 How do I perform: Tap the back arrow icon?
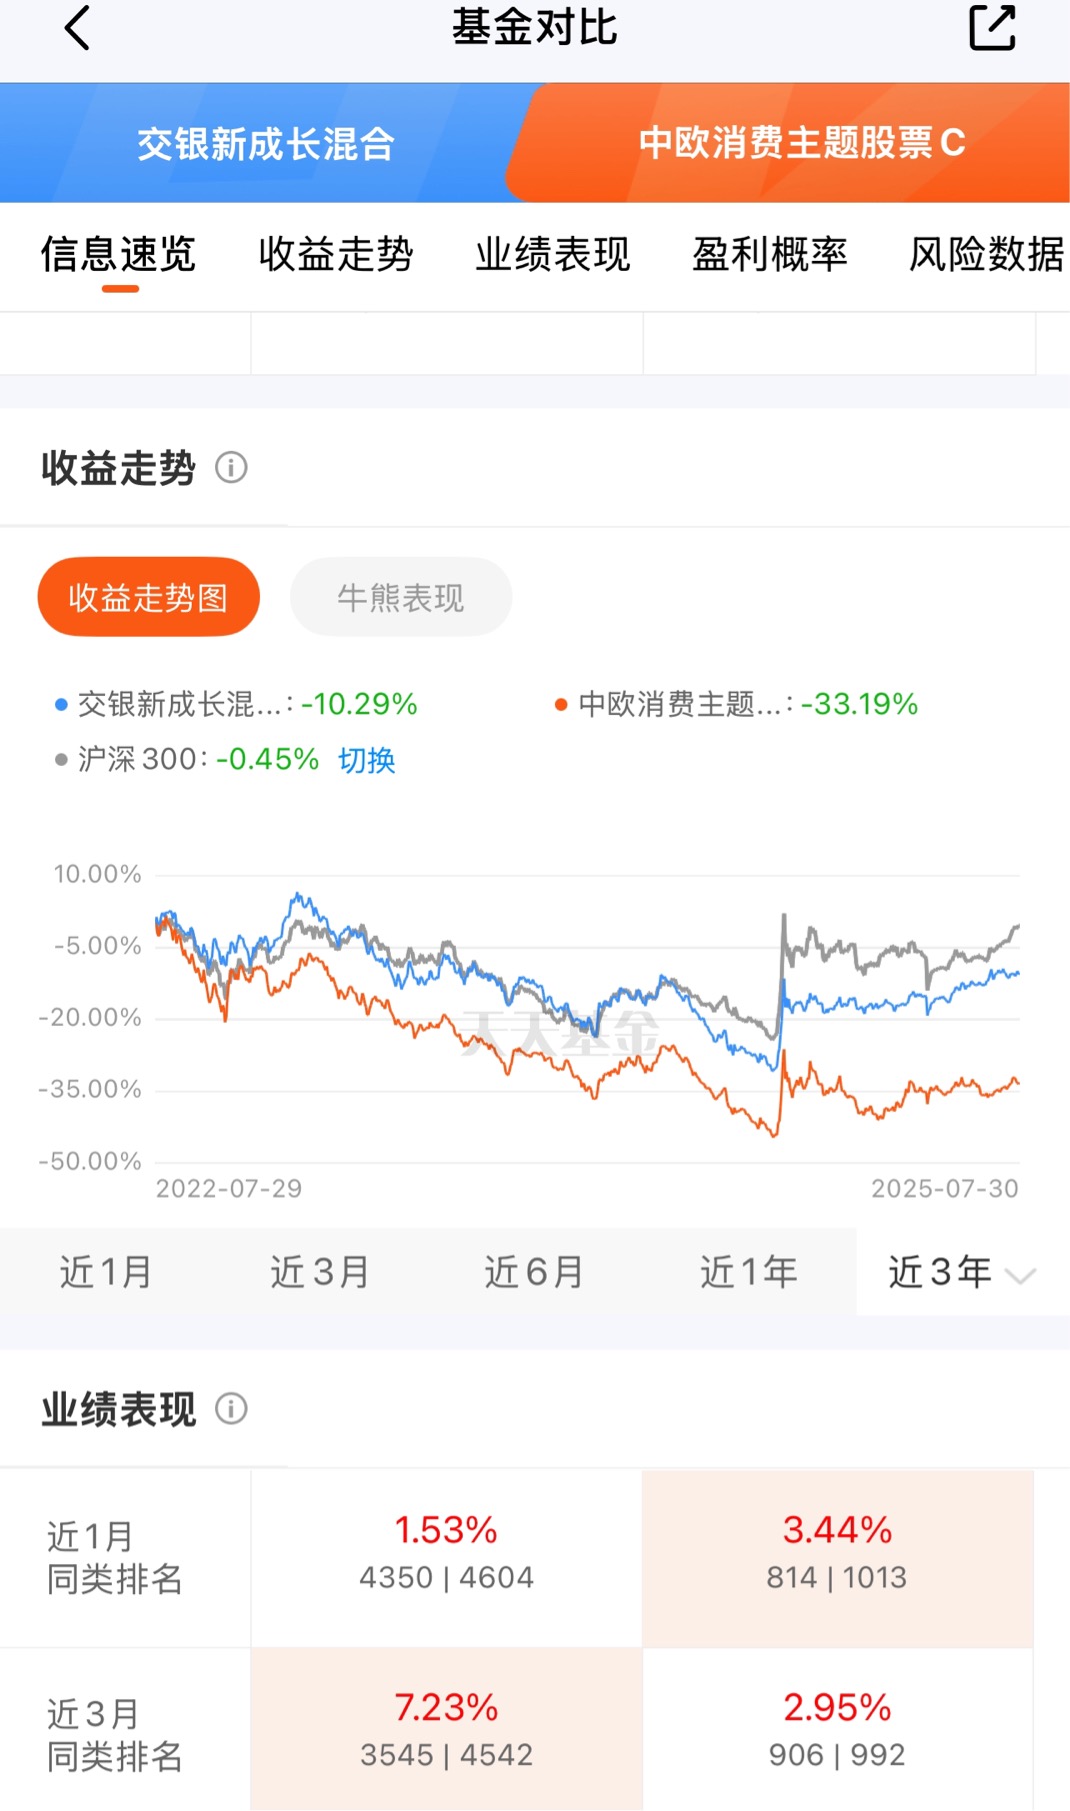click(x=77, y=28)
